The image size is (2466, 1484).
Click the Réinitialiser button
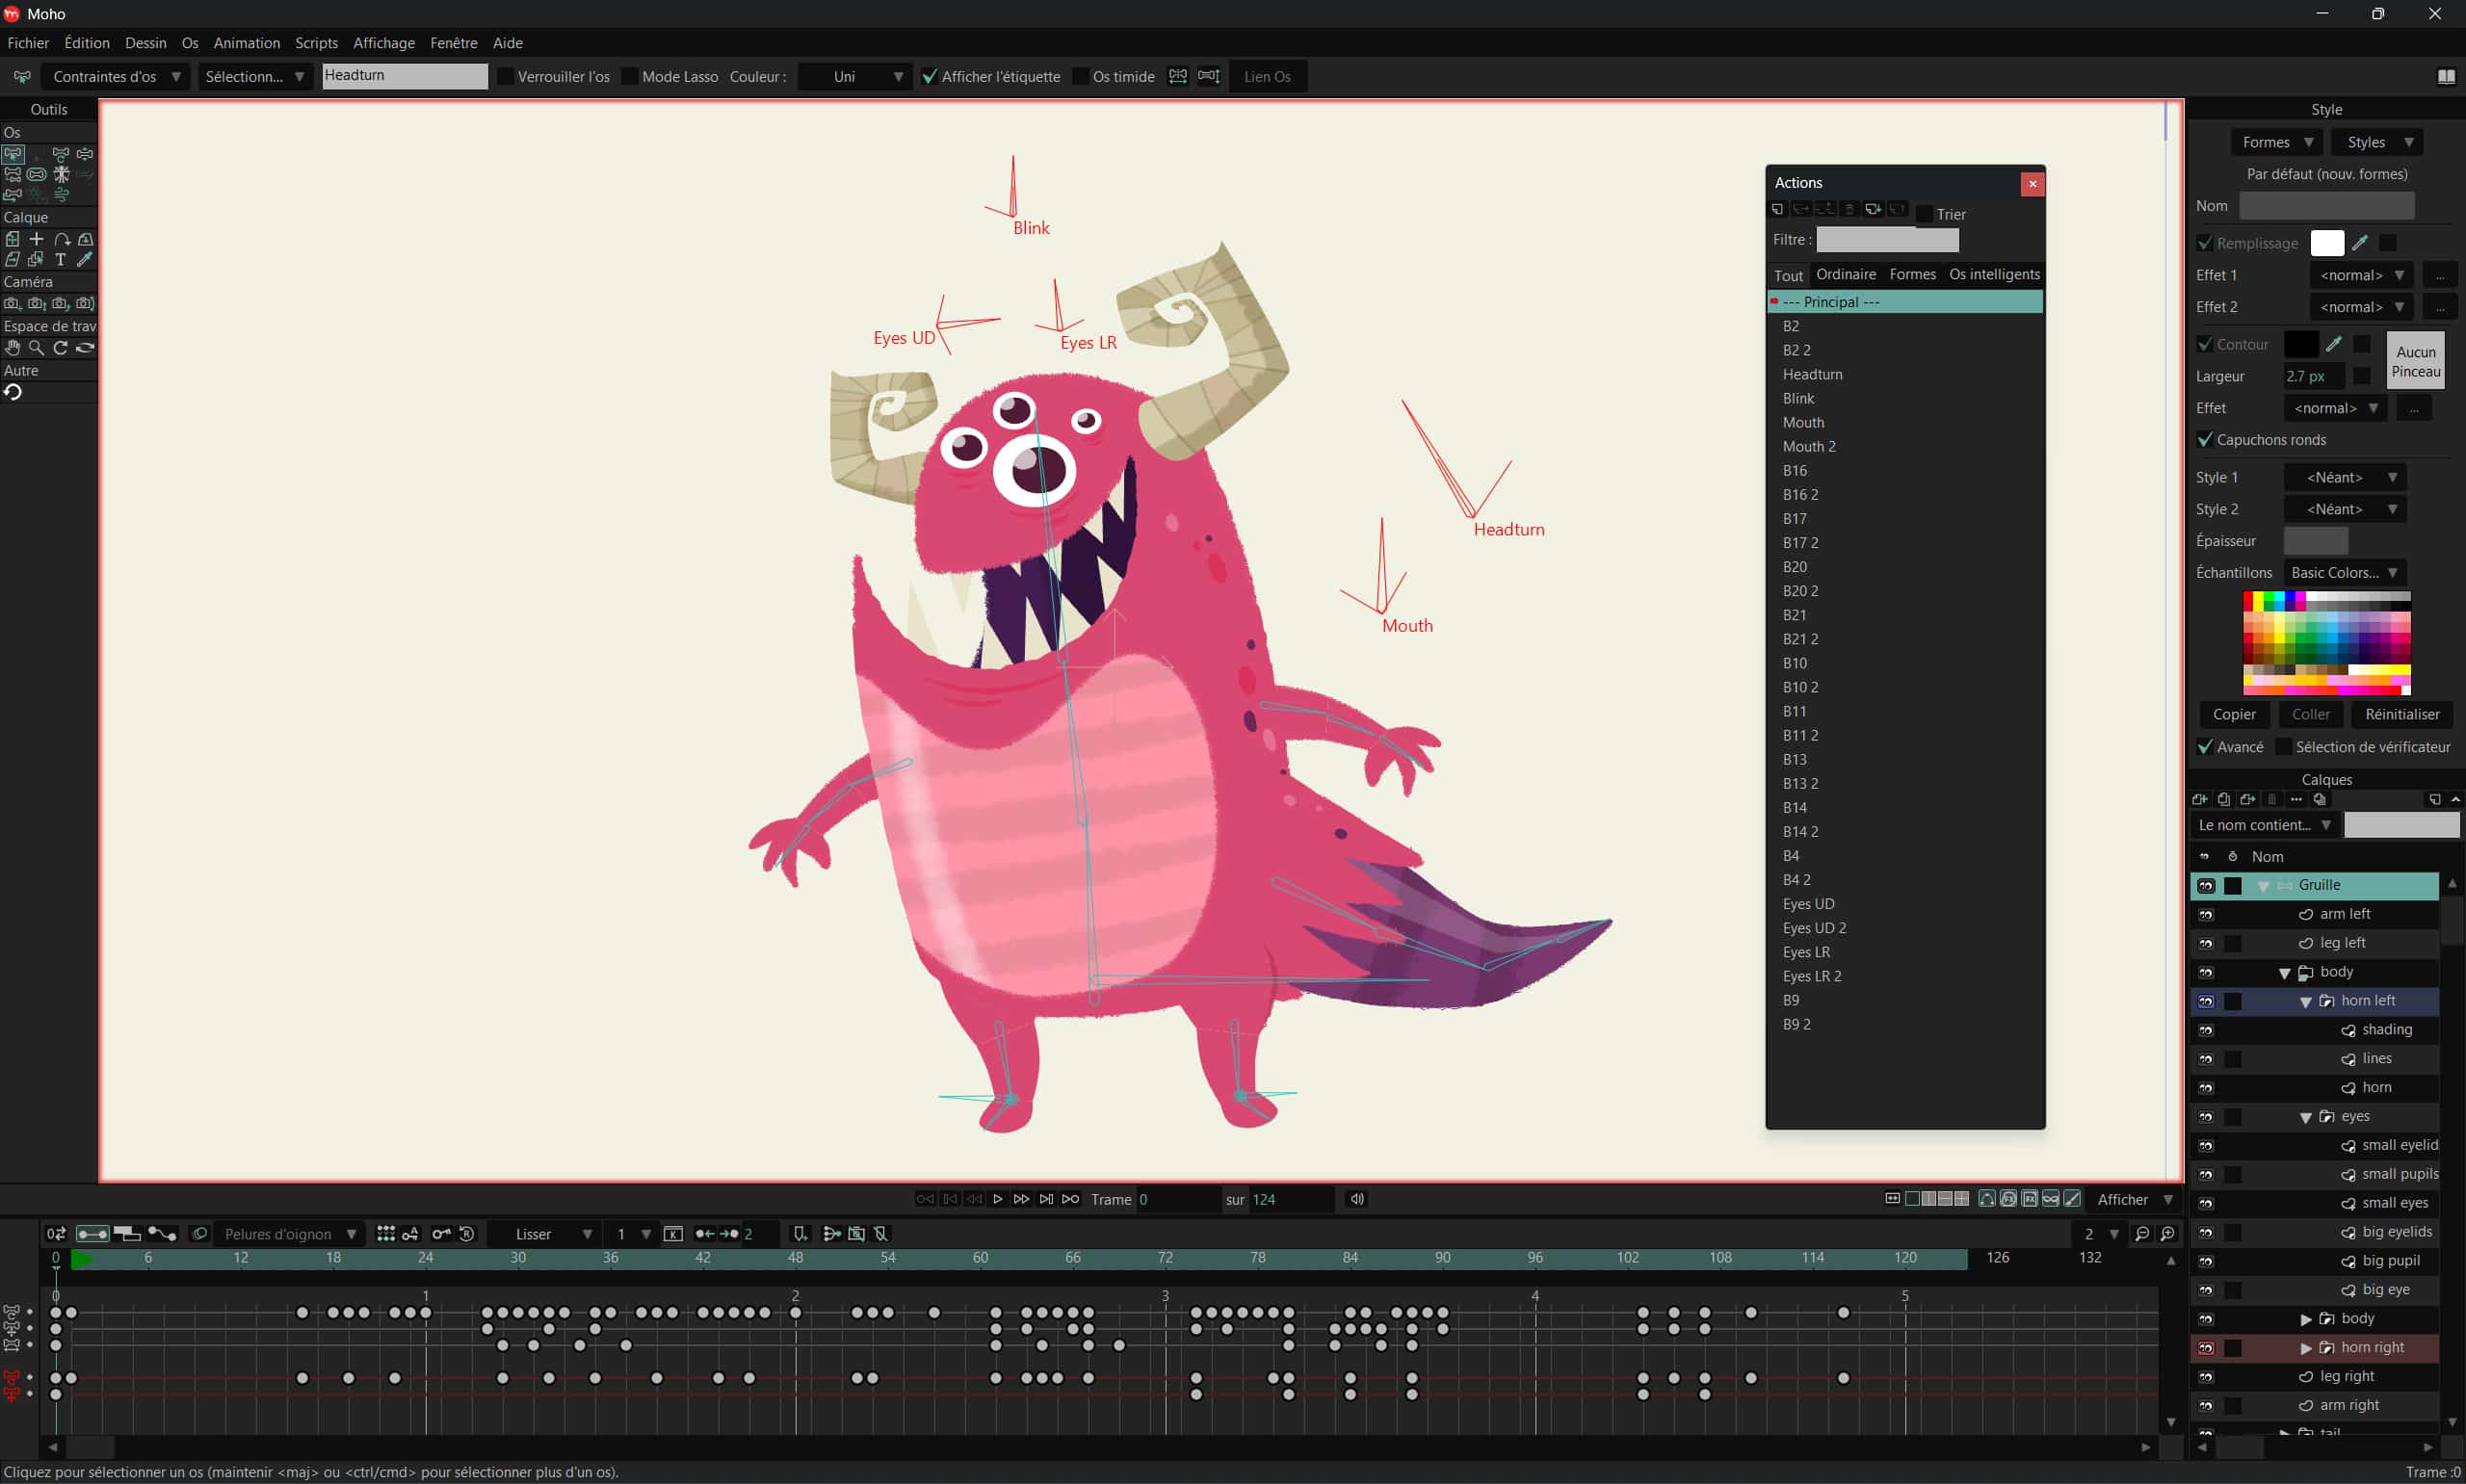pos(2401,714)
